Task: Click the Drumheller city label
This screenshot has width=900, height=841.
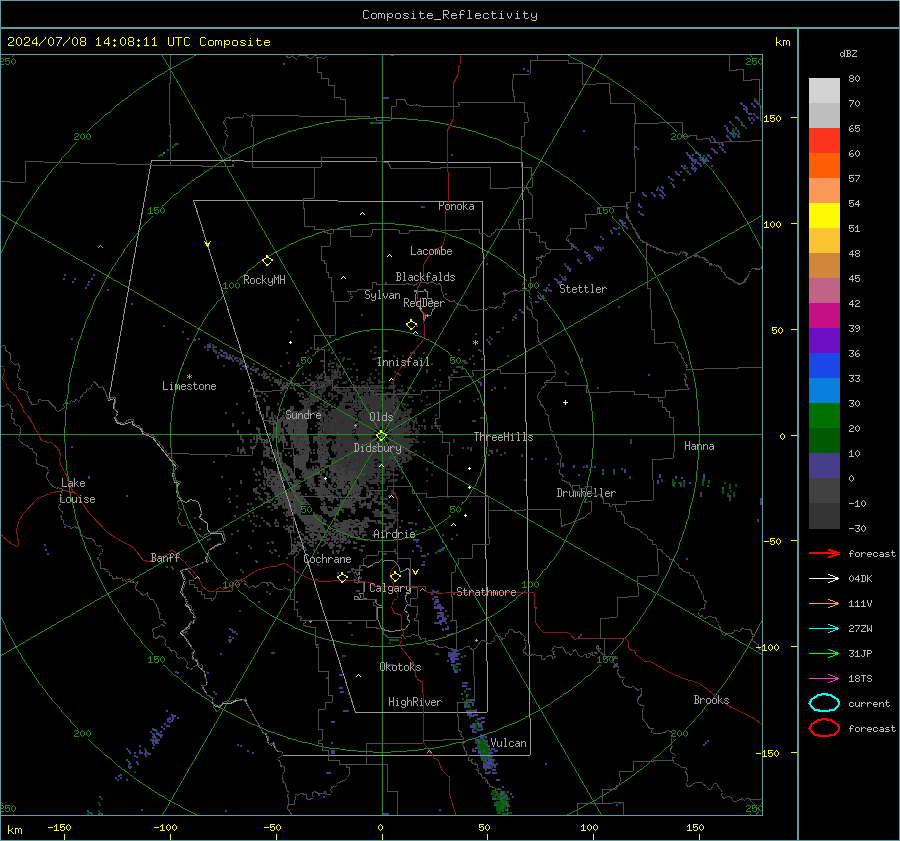Action: pos(586,493)
